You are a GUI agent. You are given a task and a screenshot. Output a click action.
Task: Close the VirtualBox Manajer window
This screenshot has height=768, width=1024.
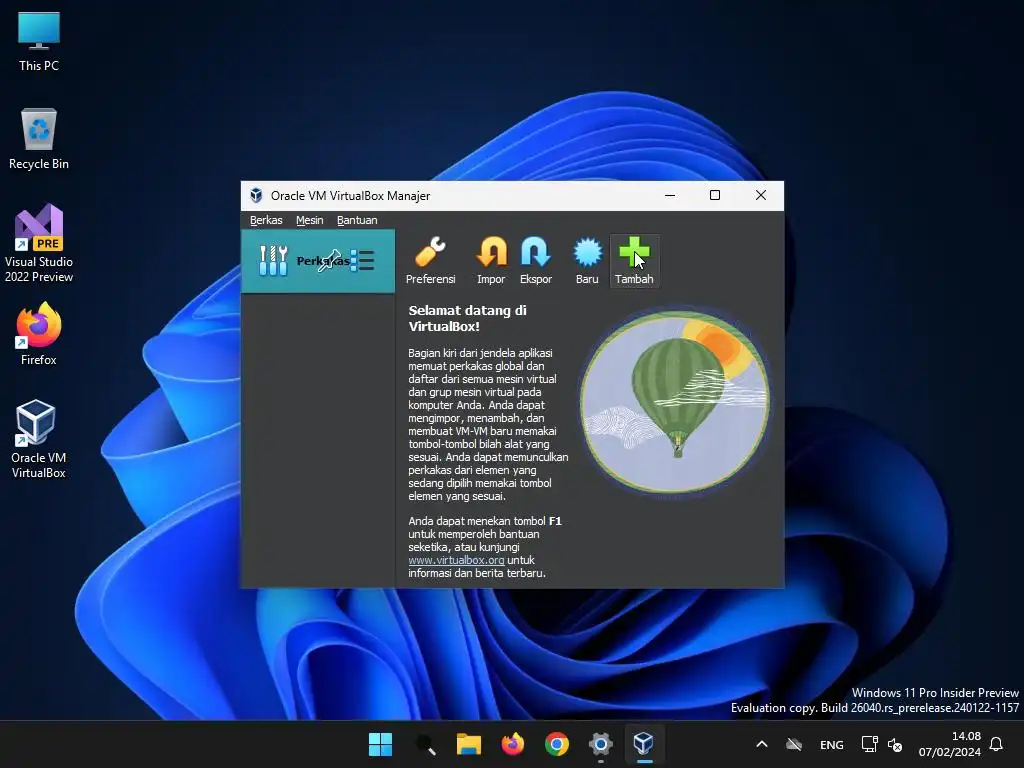(760, 195)
